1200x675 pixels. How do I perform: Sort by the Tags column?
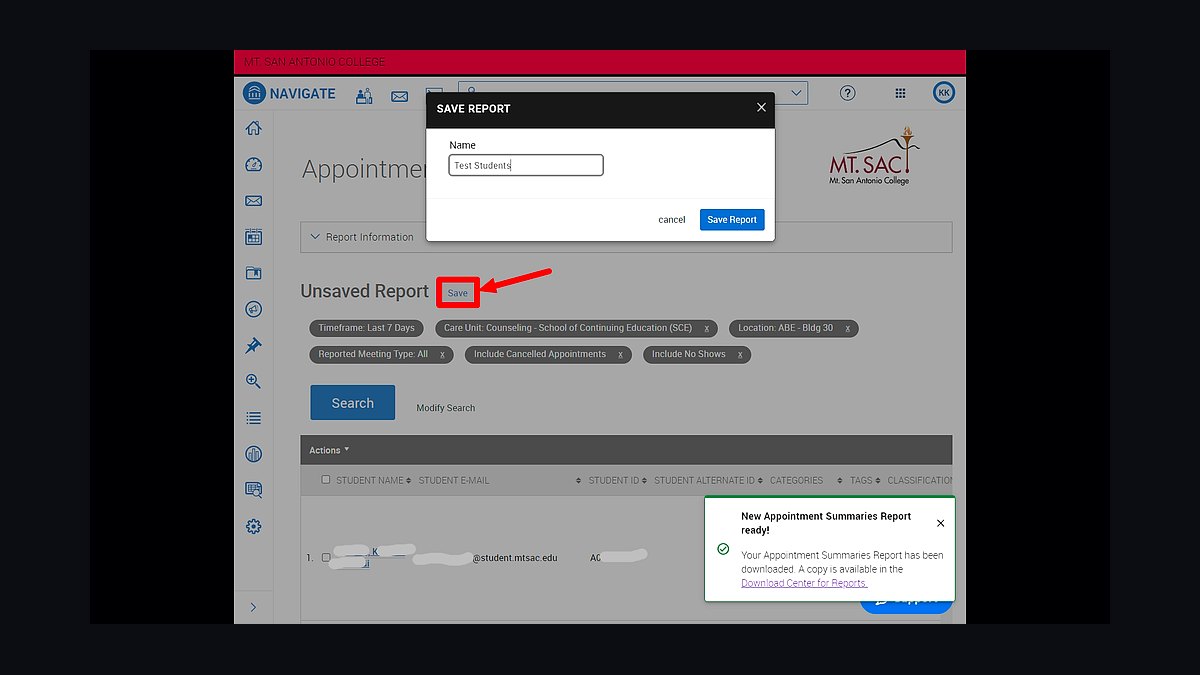pos(865,480)
